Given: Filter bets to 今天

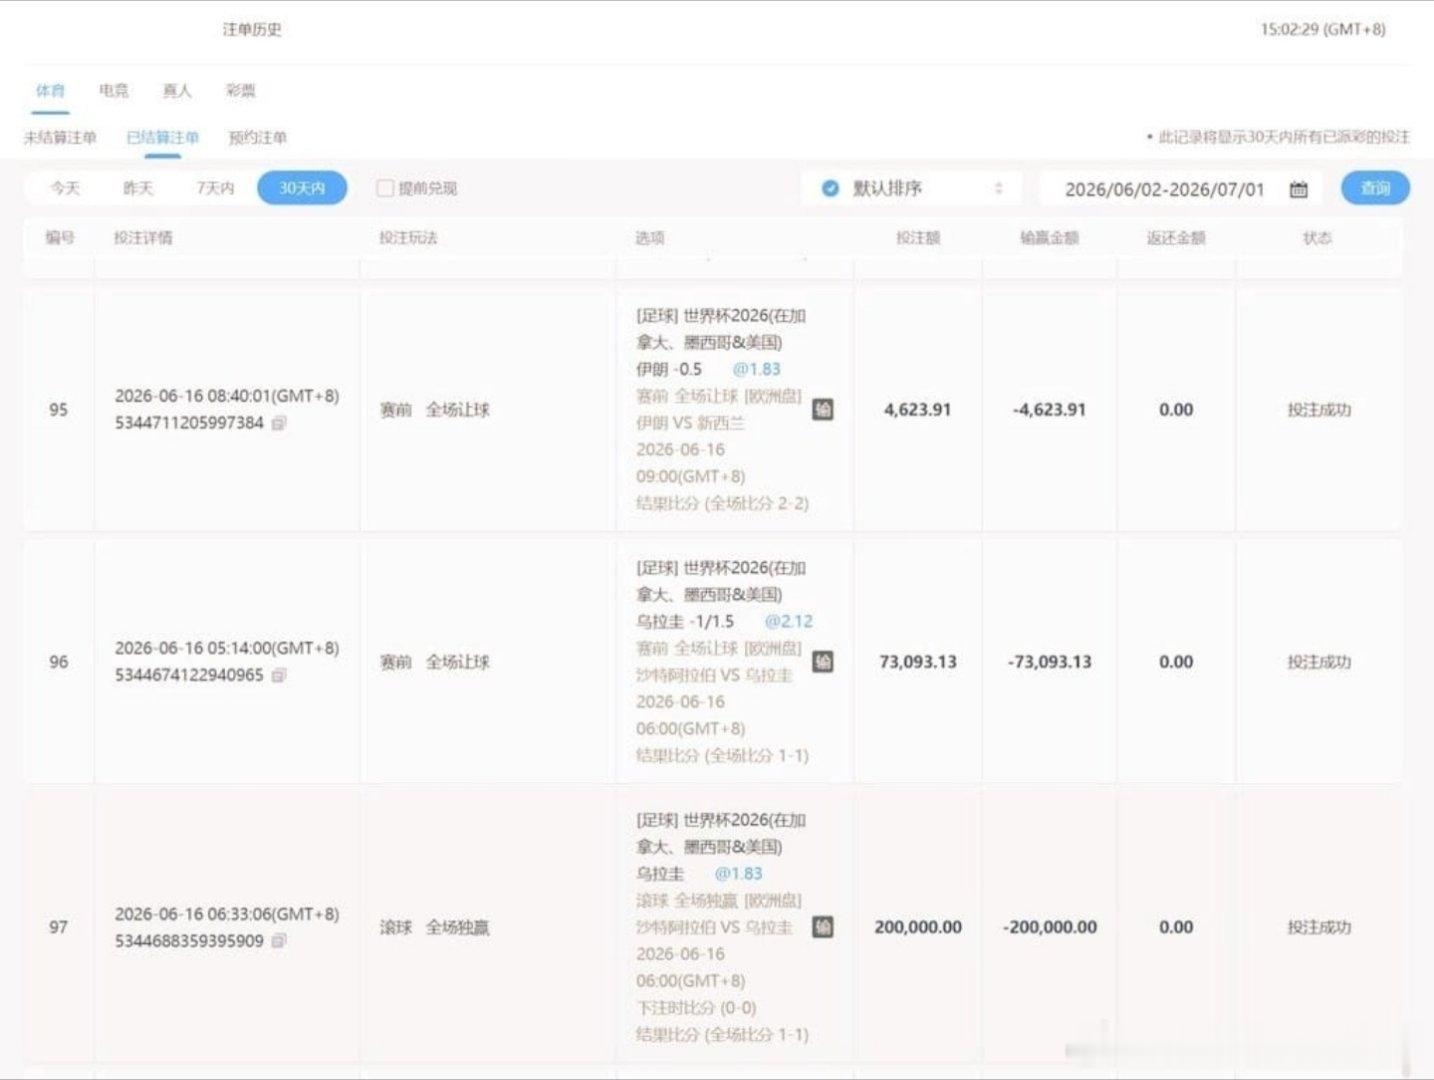Looking at the screenshot, I should 65,188.
